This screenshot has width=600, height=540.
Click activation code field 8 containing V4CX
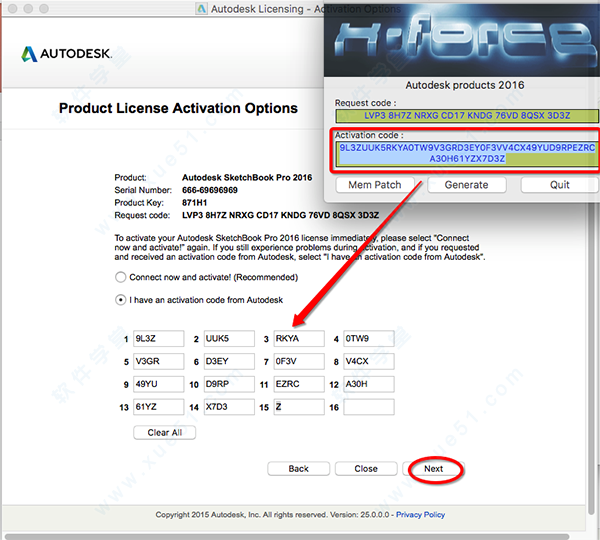click(x=369, y=361)
